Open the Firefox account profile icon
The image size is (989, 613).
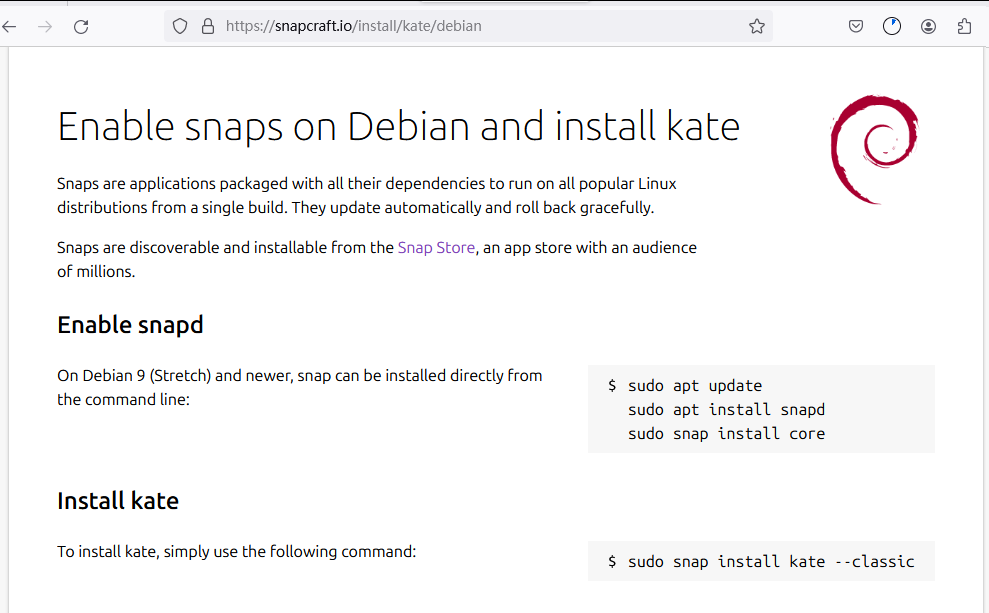pos(928,26)
